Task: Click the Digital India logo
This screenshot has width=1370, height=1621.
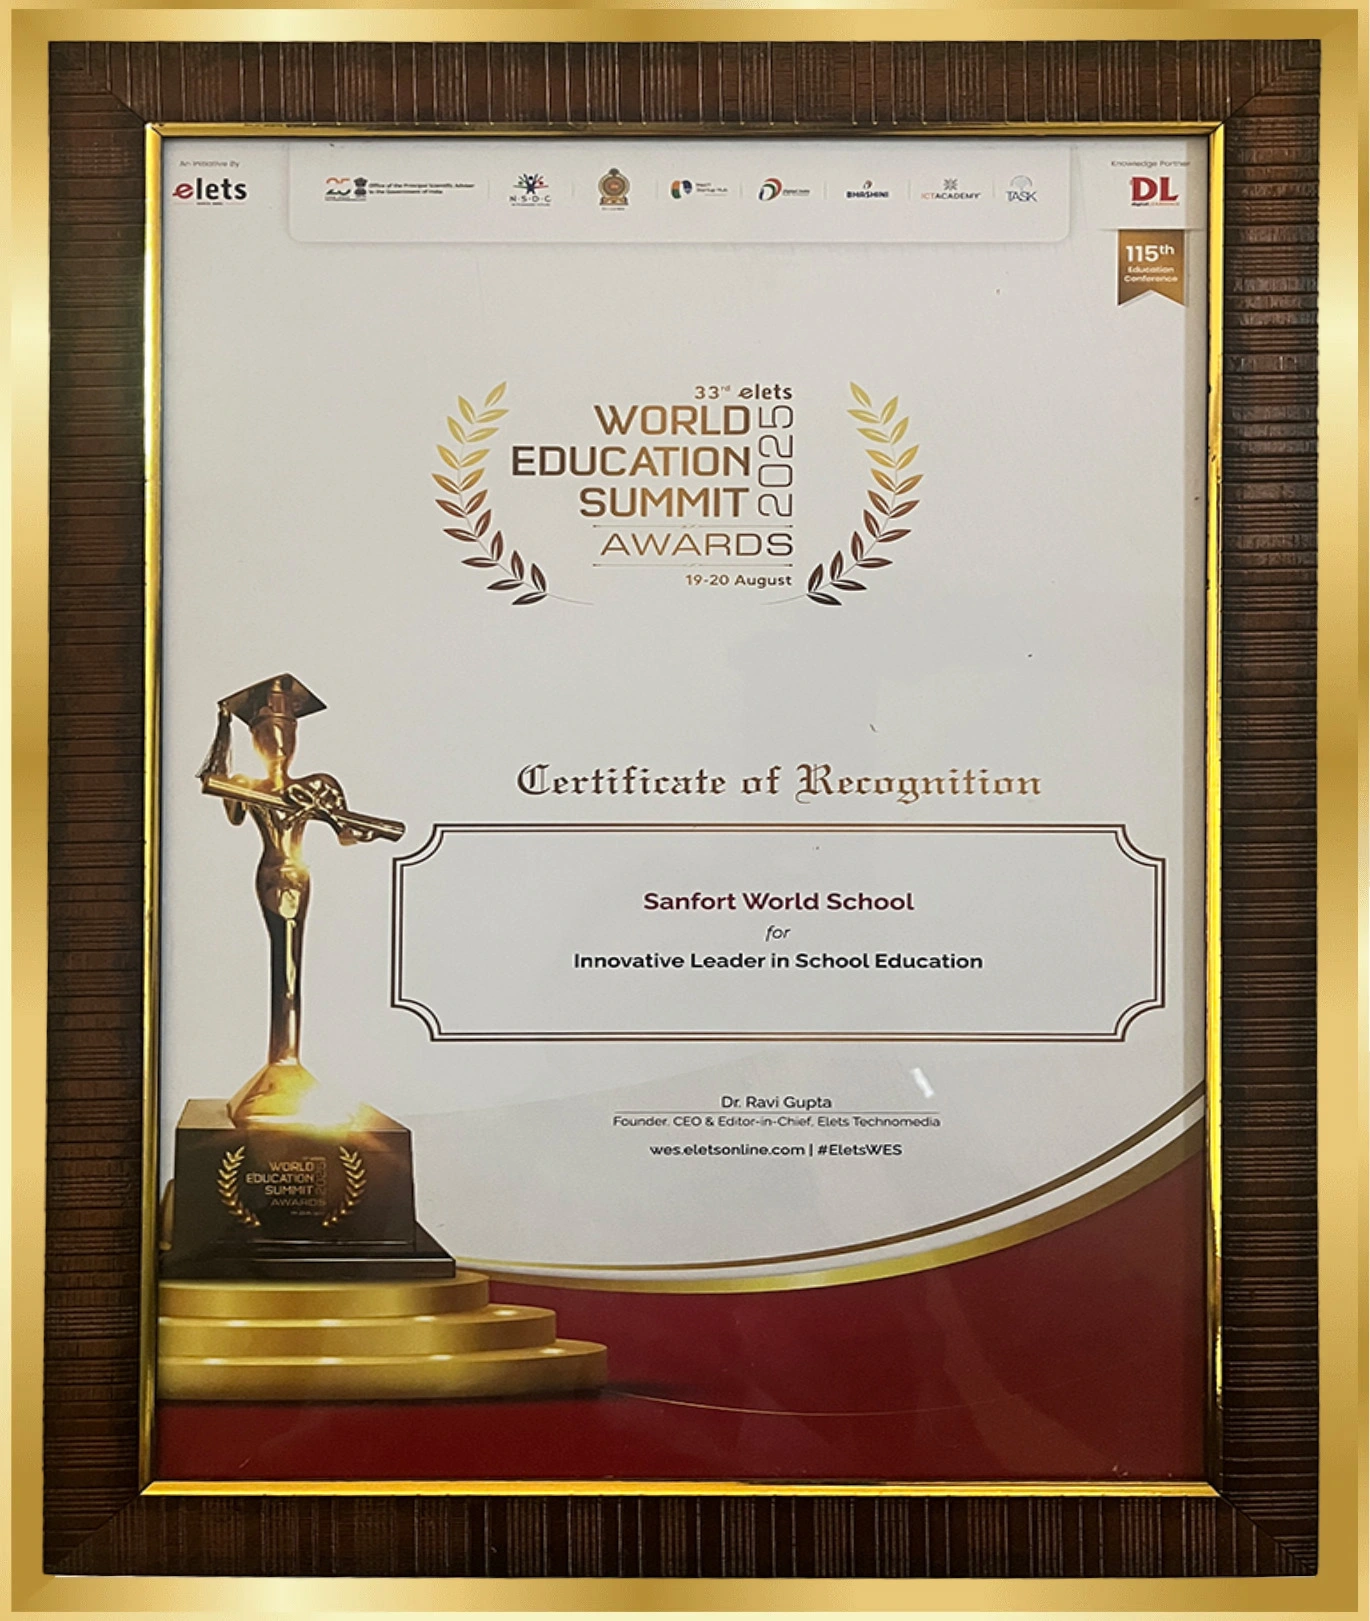Action: (x=783, y=190)
